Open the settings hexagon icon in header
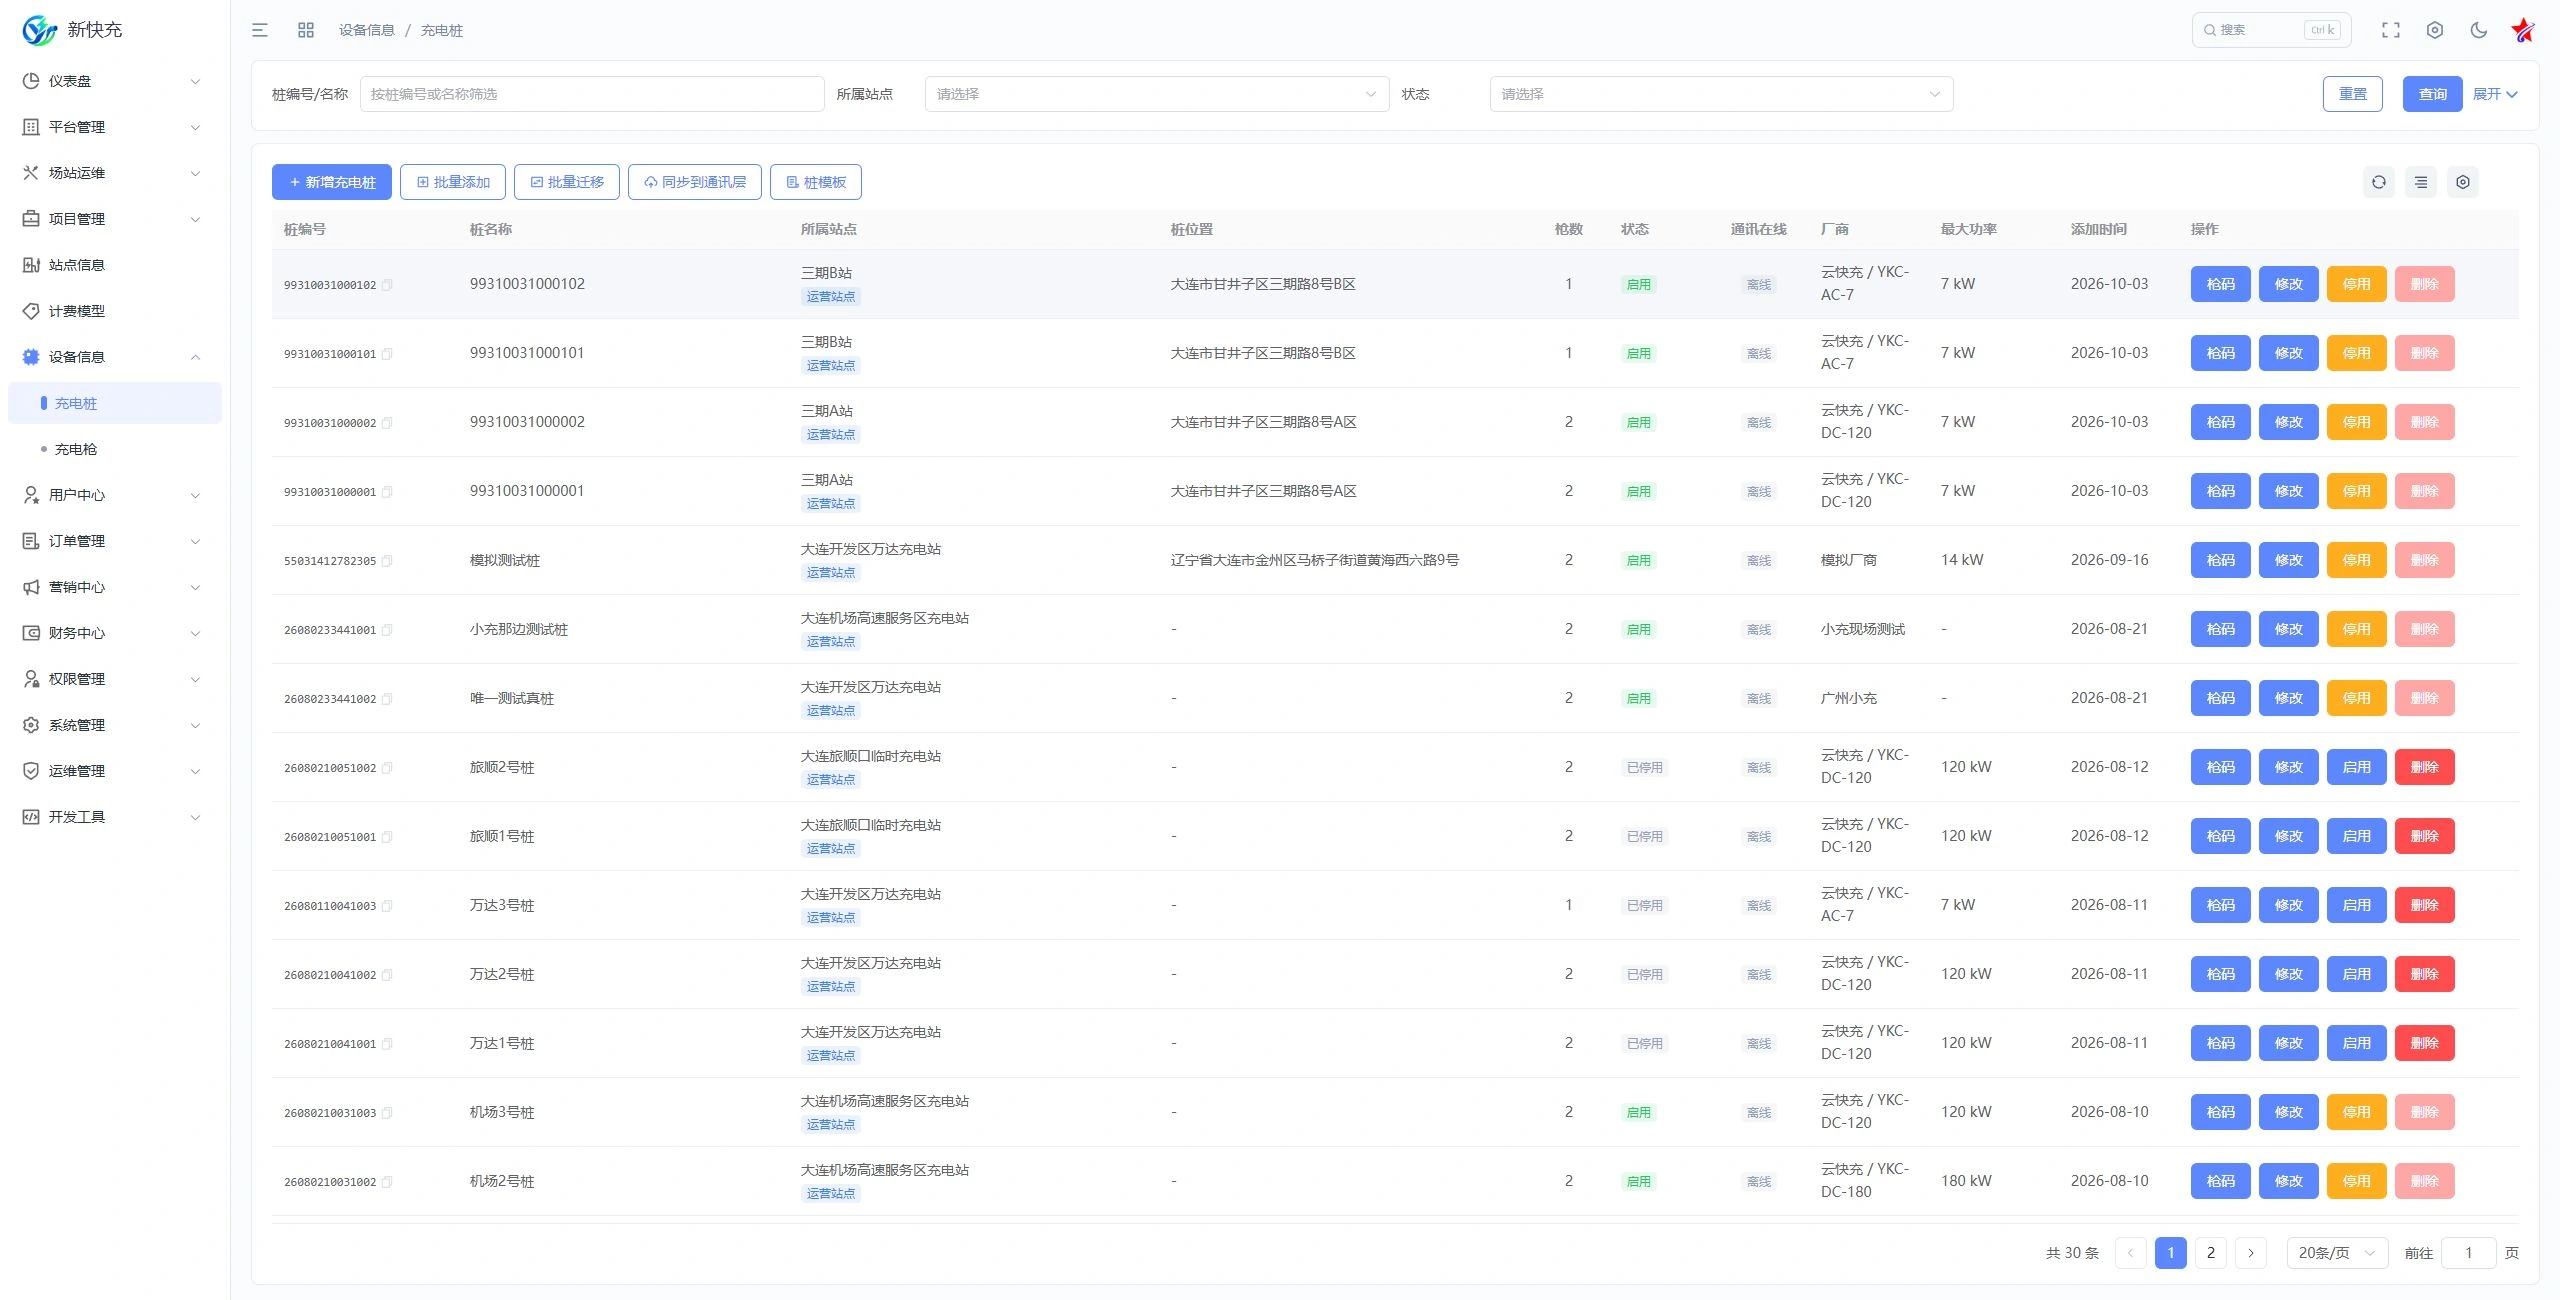Viewport: 2560px width, 1300px height. coord(2435,30)
